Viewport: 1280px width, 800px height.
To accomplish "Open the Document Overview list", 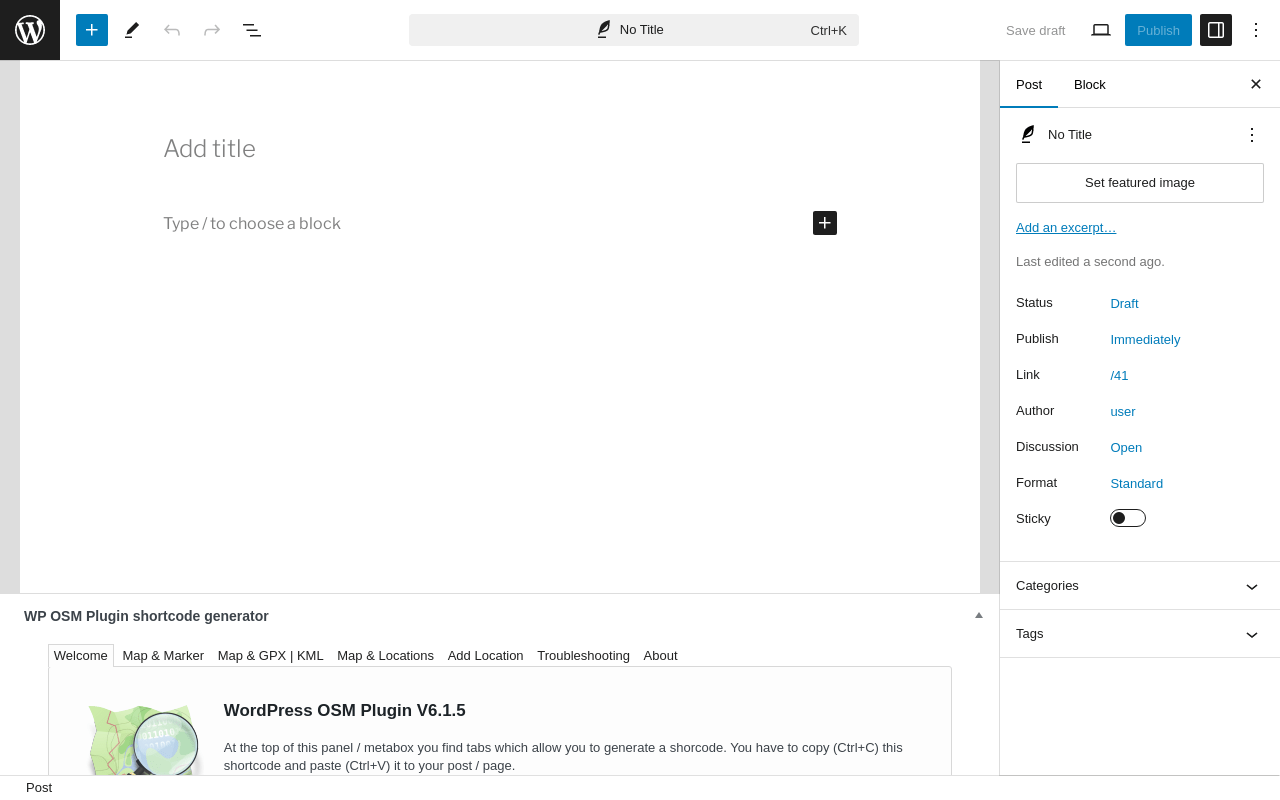I will (x=252, y=30).
